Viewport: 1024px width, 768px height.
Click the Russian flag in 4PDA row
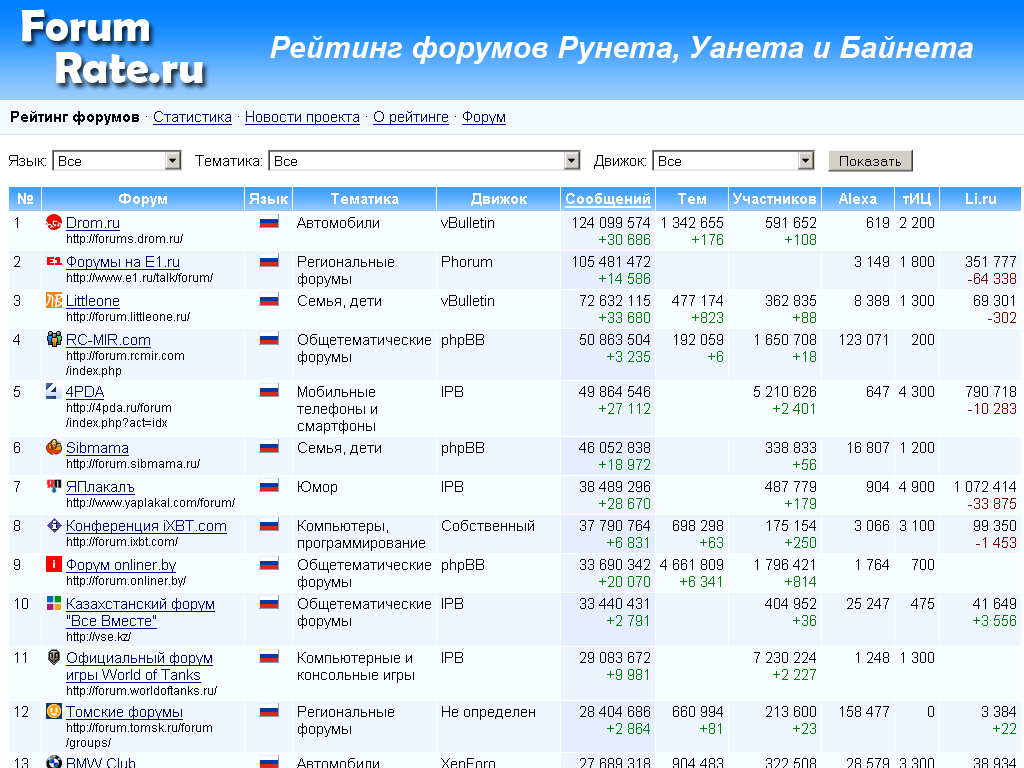point(269,391)
